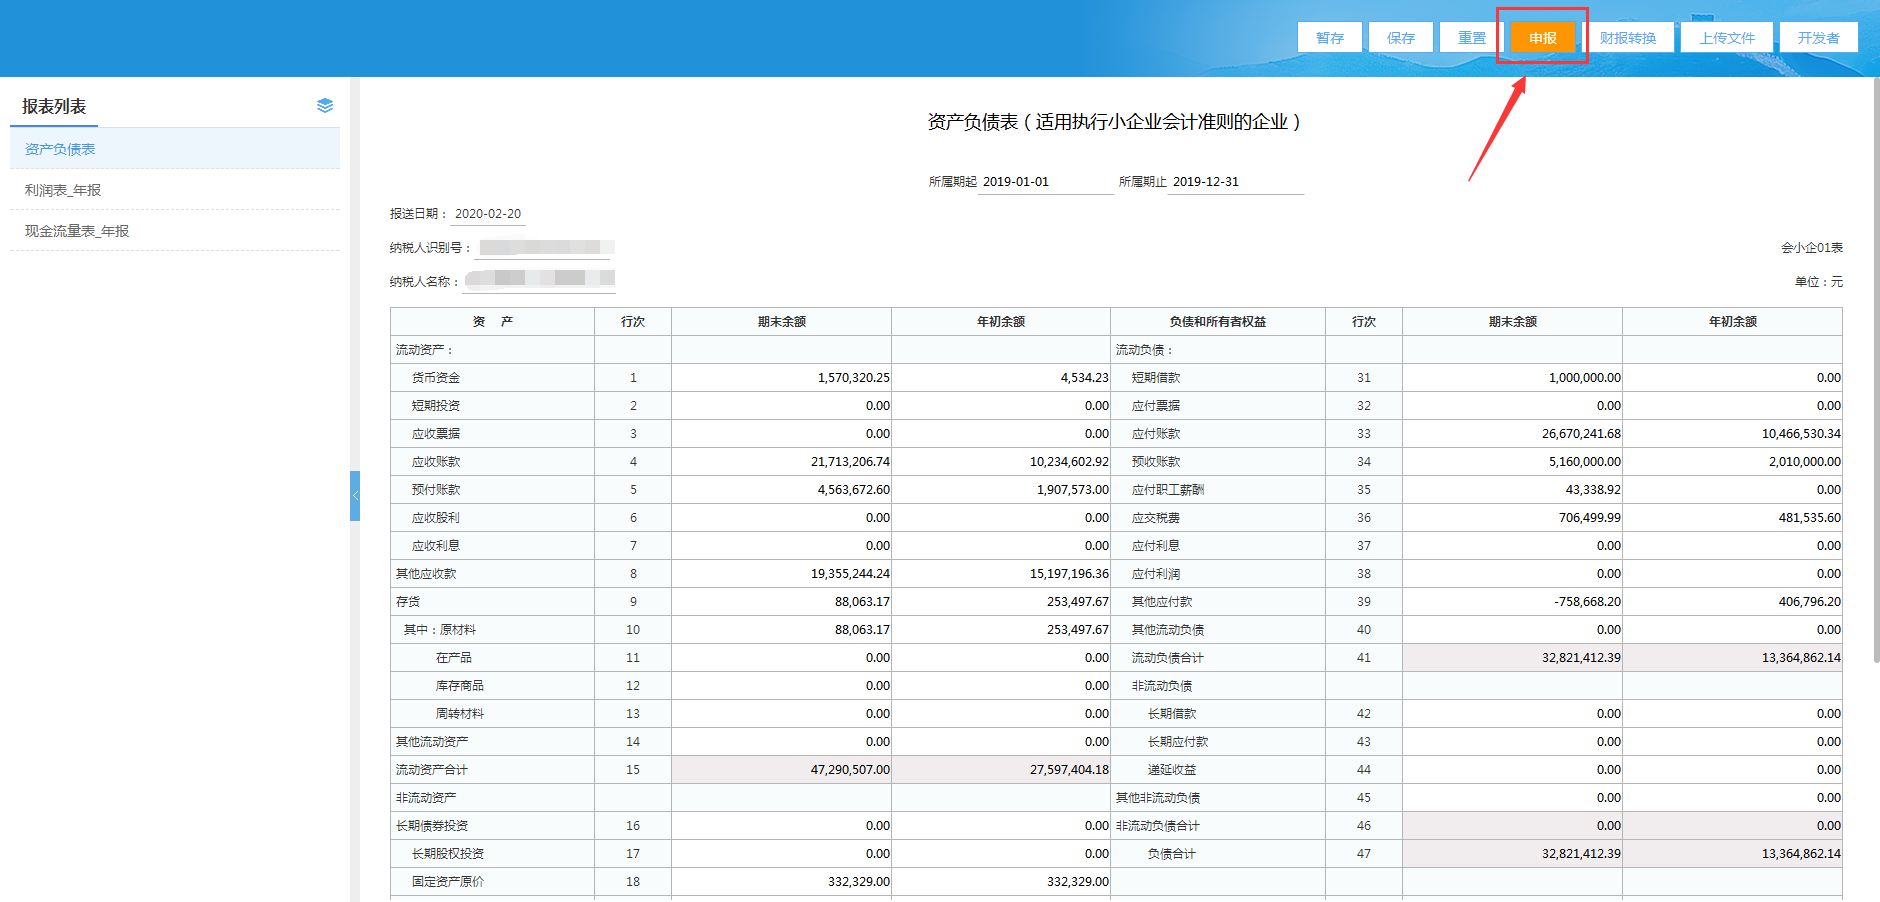Image resolution: width=1880 pixels, height=902 pixels.
Task: Click the 短期借款 期末余额 cell
Action: (x=1512, y=378)
